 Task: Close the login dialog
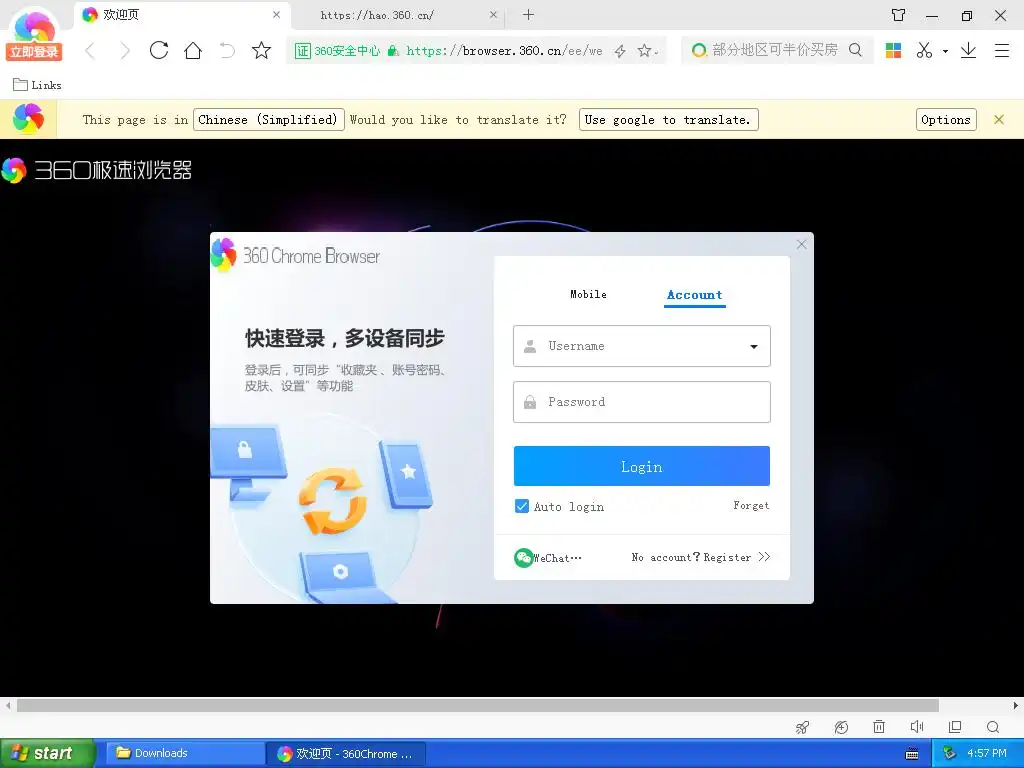[801, 244]
